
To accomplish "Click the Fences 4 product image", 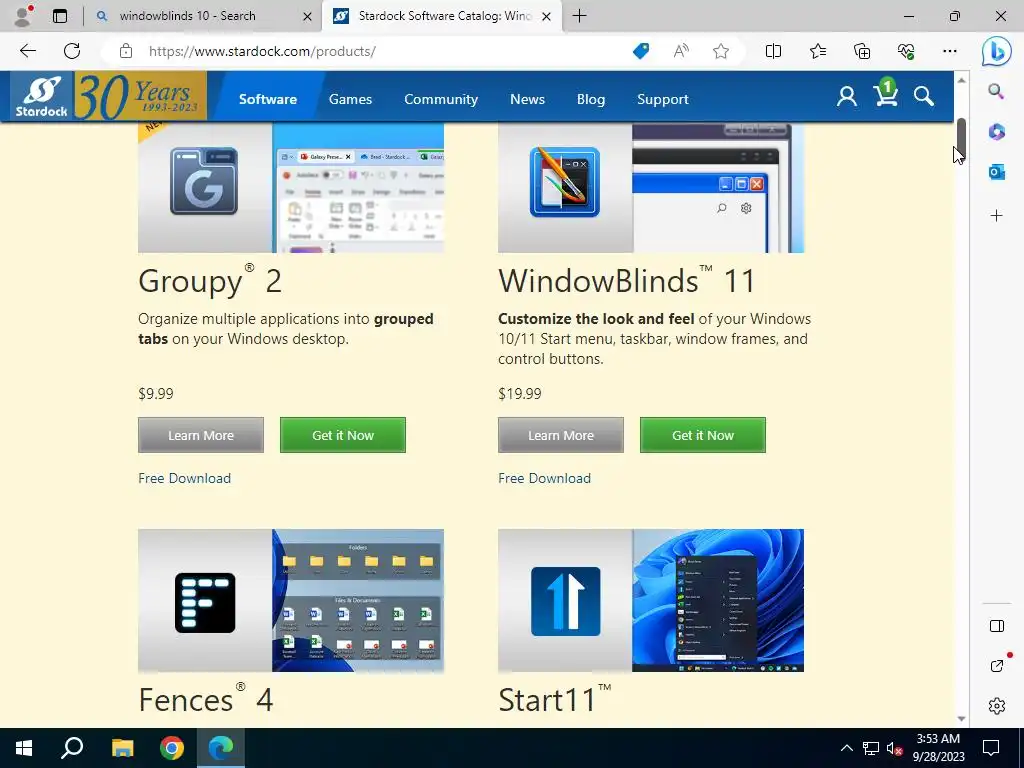I will [x=291, y=600].
